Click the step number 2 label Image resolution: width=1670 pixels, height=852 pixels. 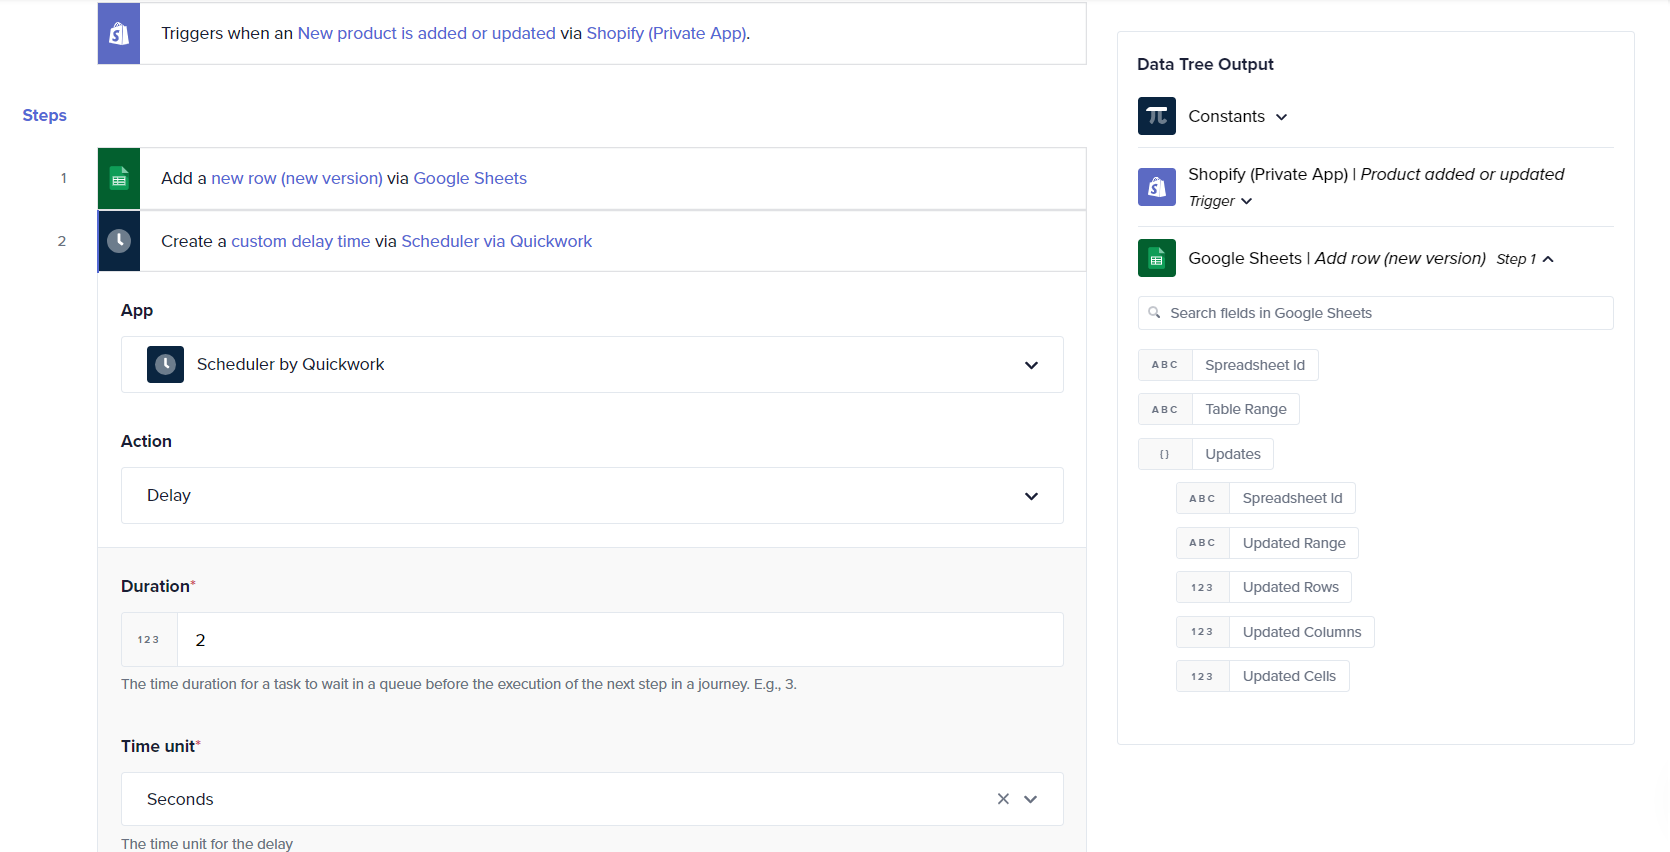pos(62,242)
